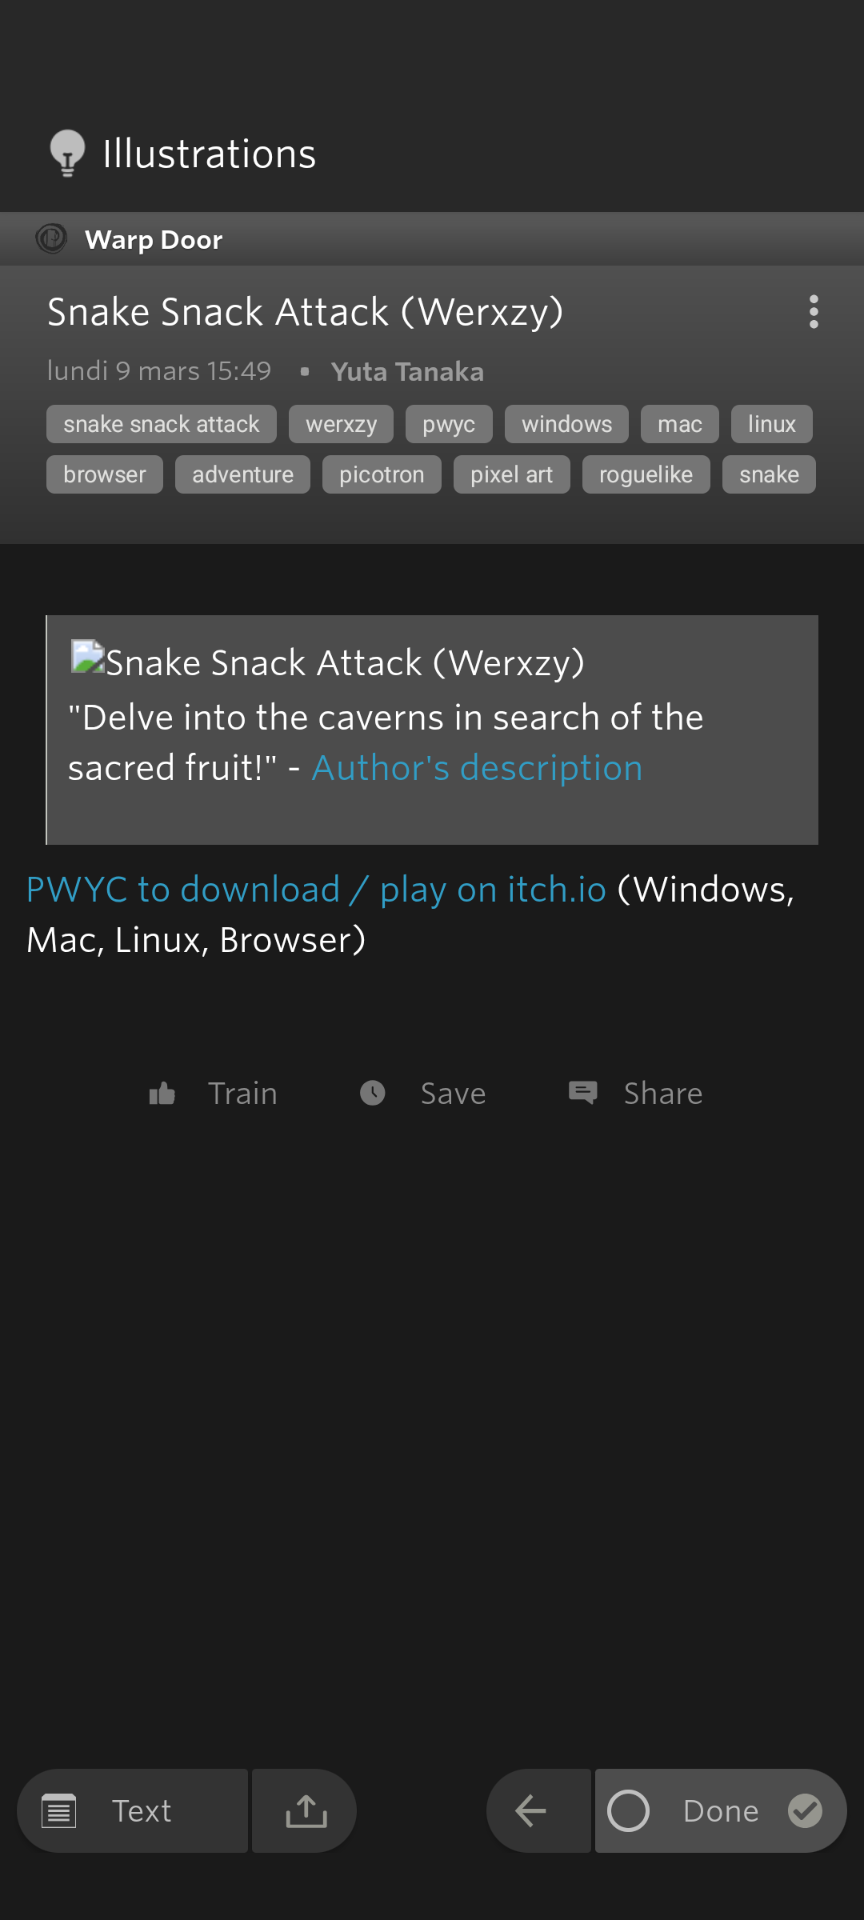Open the three-dot story options menu
This screenshot has width=864, height=1920.
[814, 312]
